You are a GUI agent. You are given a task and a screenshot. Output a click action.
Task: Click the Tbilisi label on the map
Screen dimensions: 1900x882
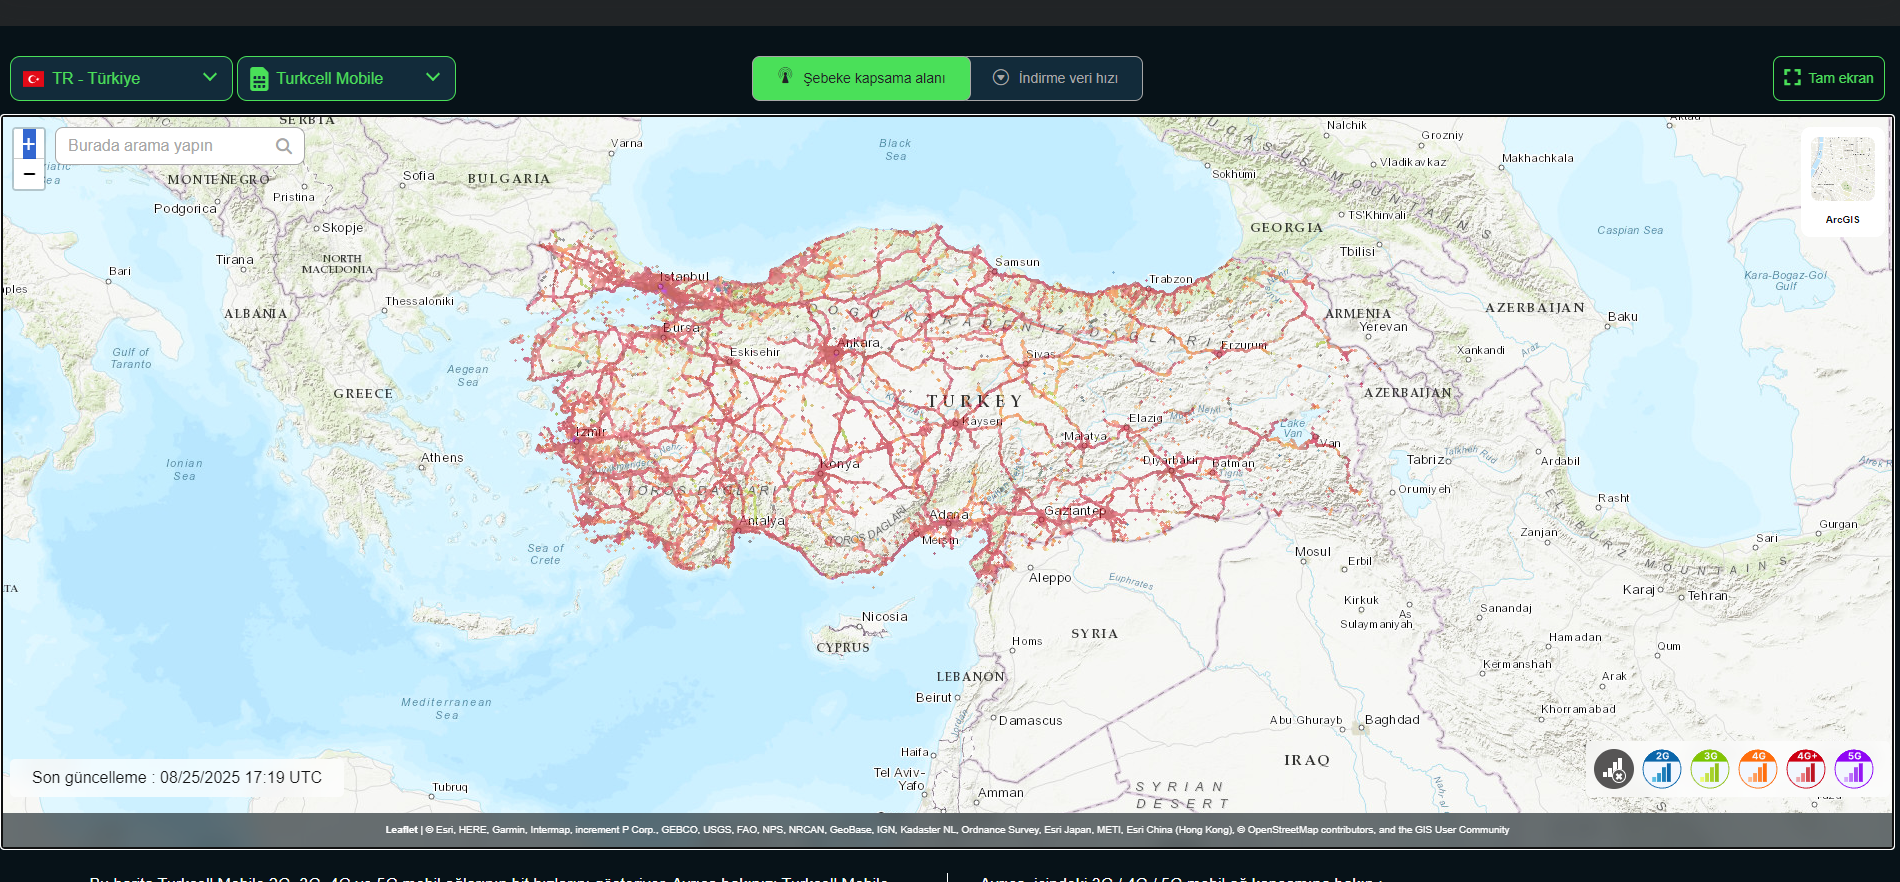click(1357, 252)
